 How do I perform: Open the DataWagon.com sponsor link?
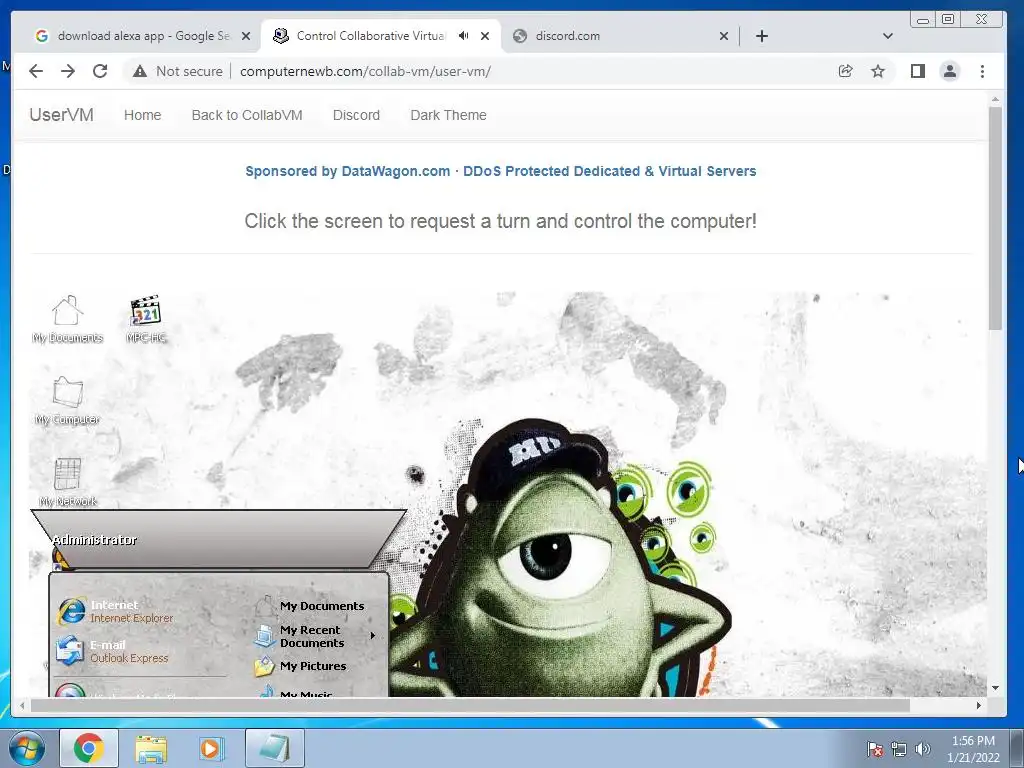coord(500,171)
